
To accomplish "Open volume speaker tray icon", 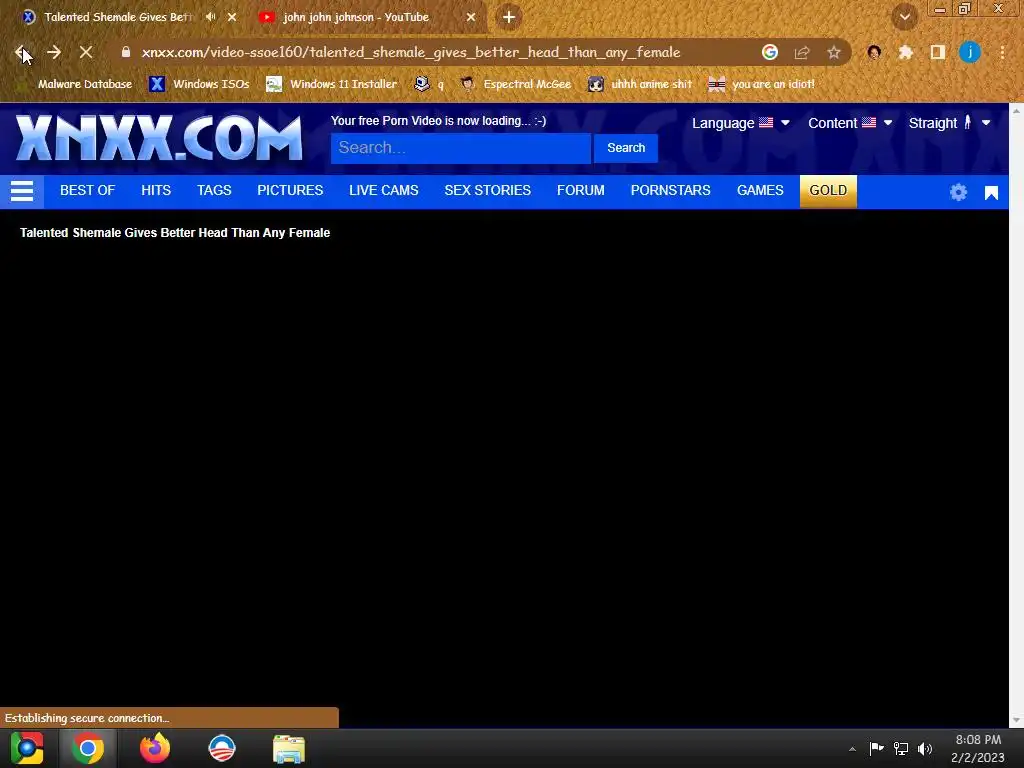I will tap(925, 748).
